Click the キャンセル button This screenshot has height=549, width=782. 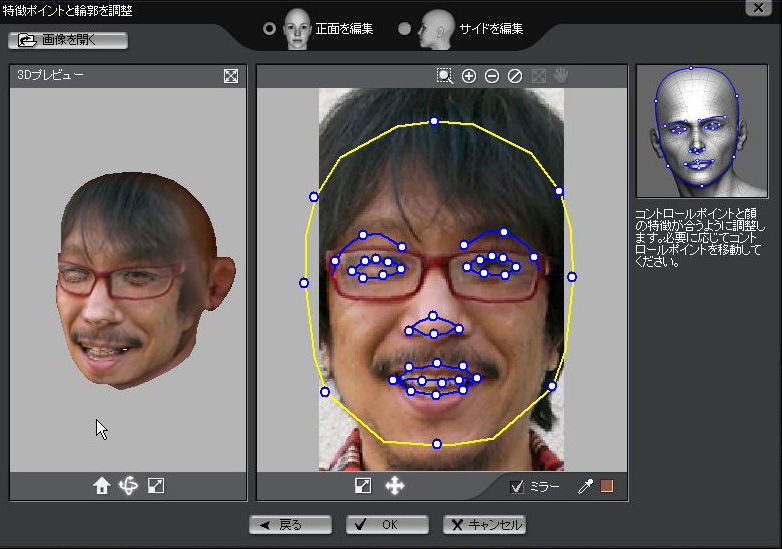pyautogui.click(x=484, y=524)
